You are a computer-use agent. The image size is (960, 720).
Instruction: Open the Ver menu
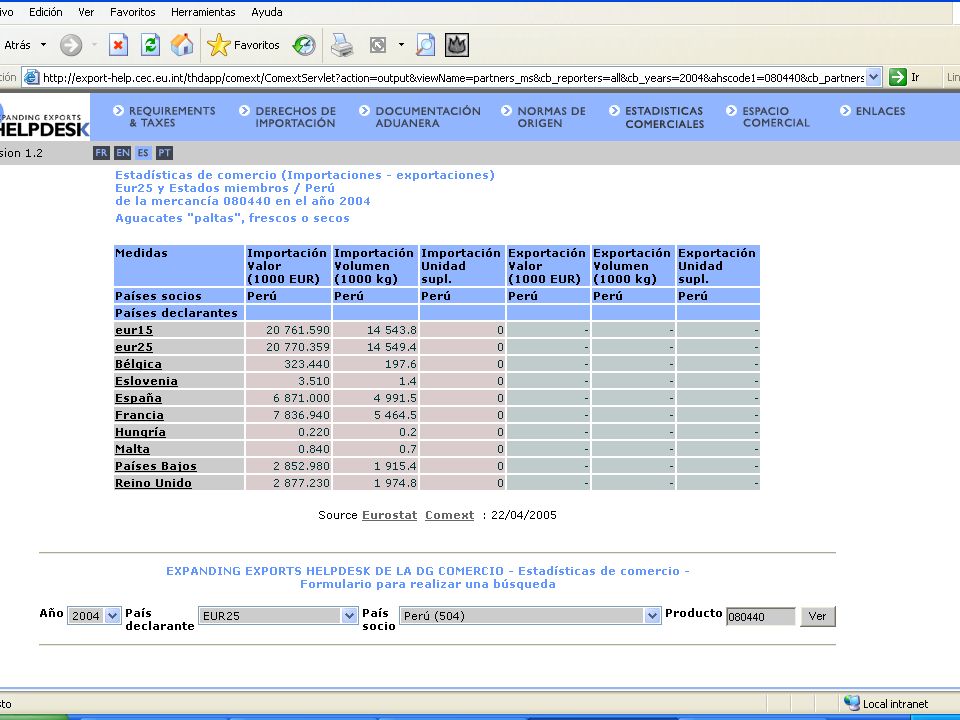coord(86,12)
